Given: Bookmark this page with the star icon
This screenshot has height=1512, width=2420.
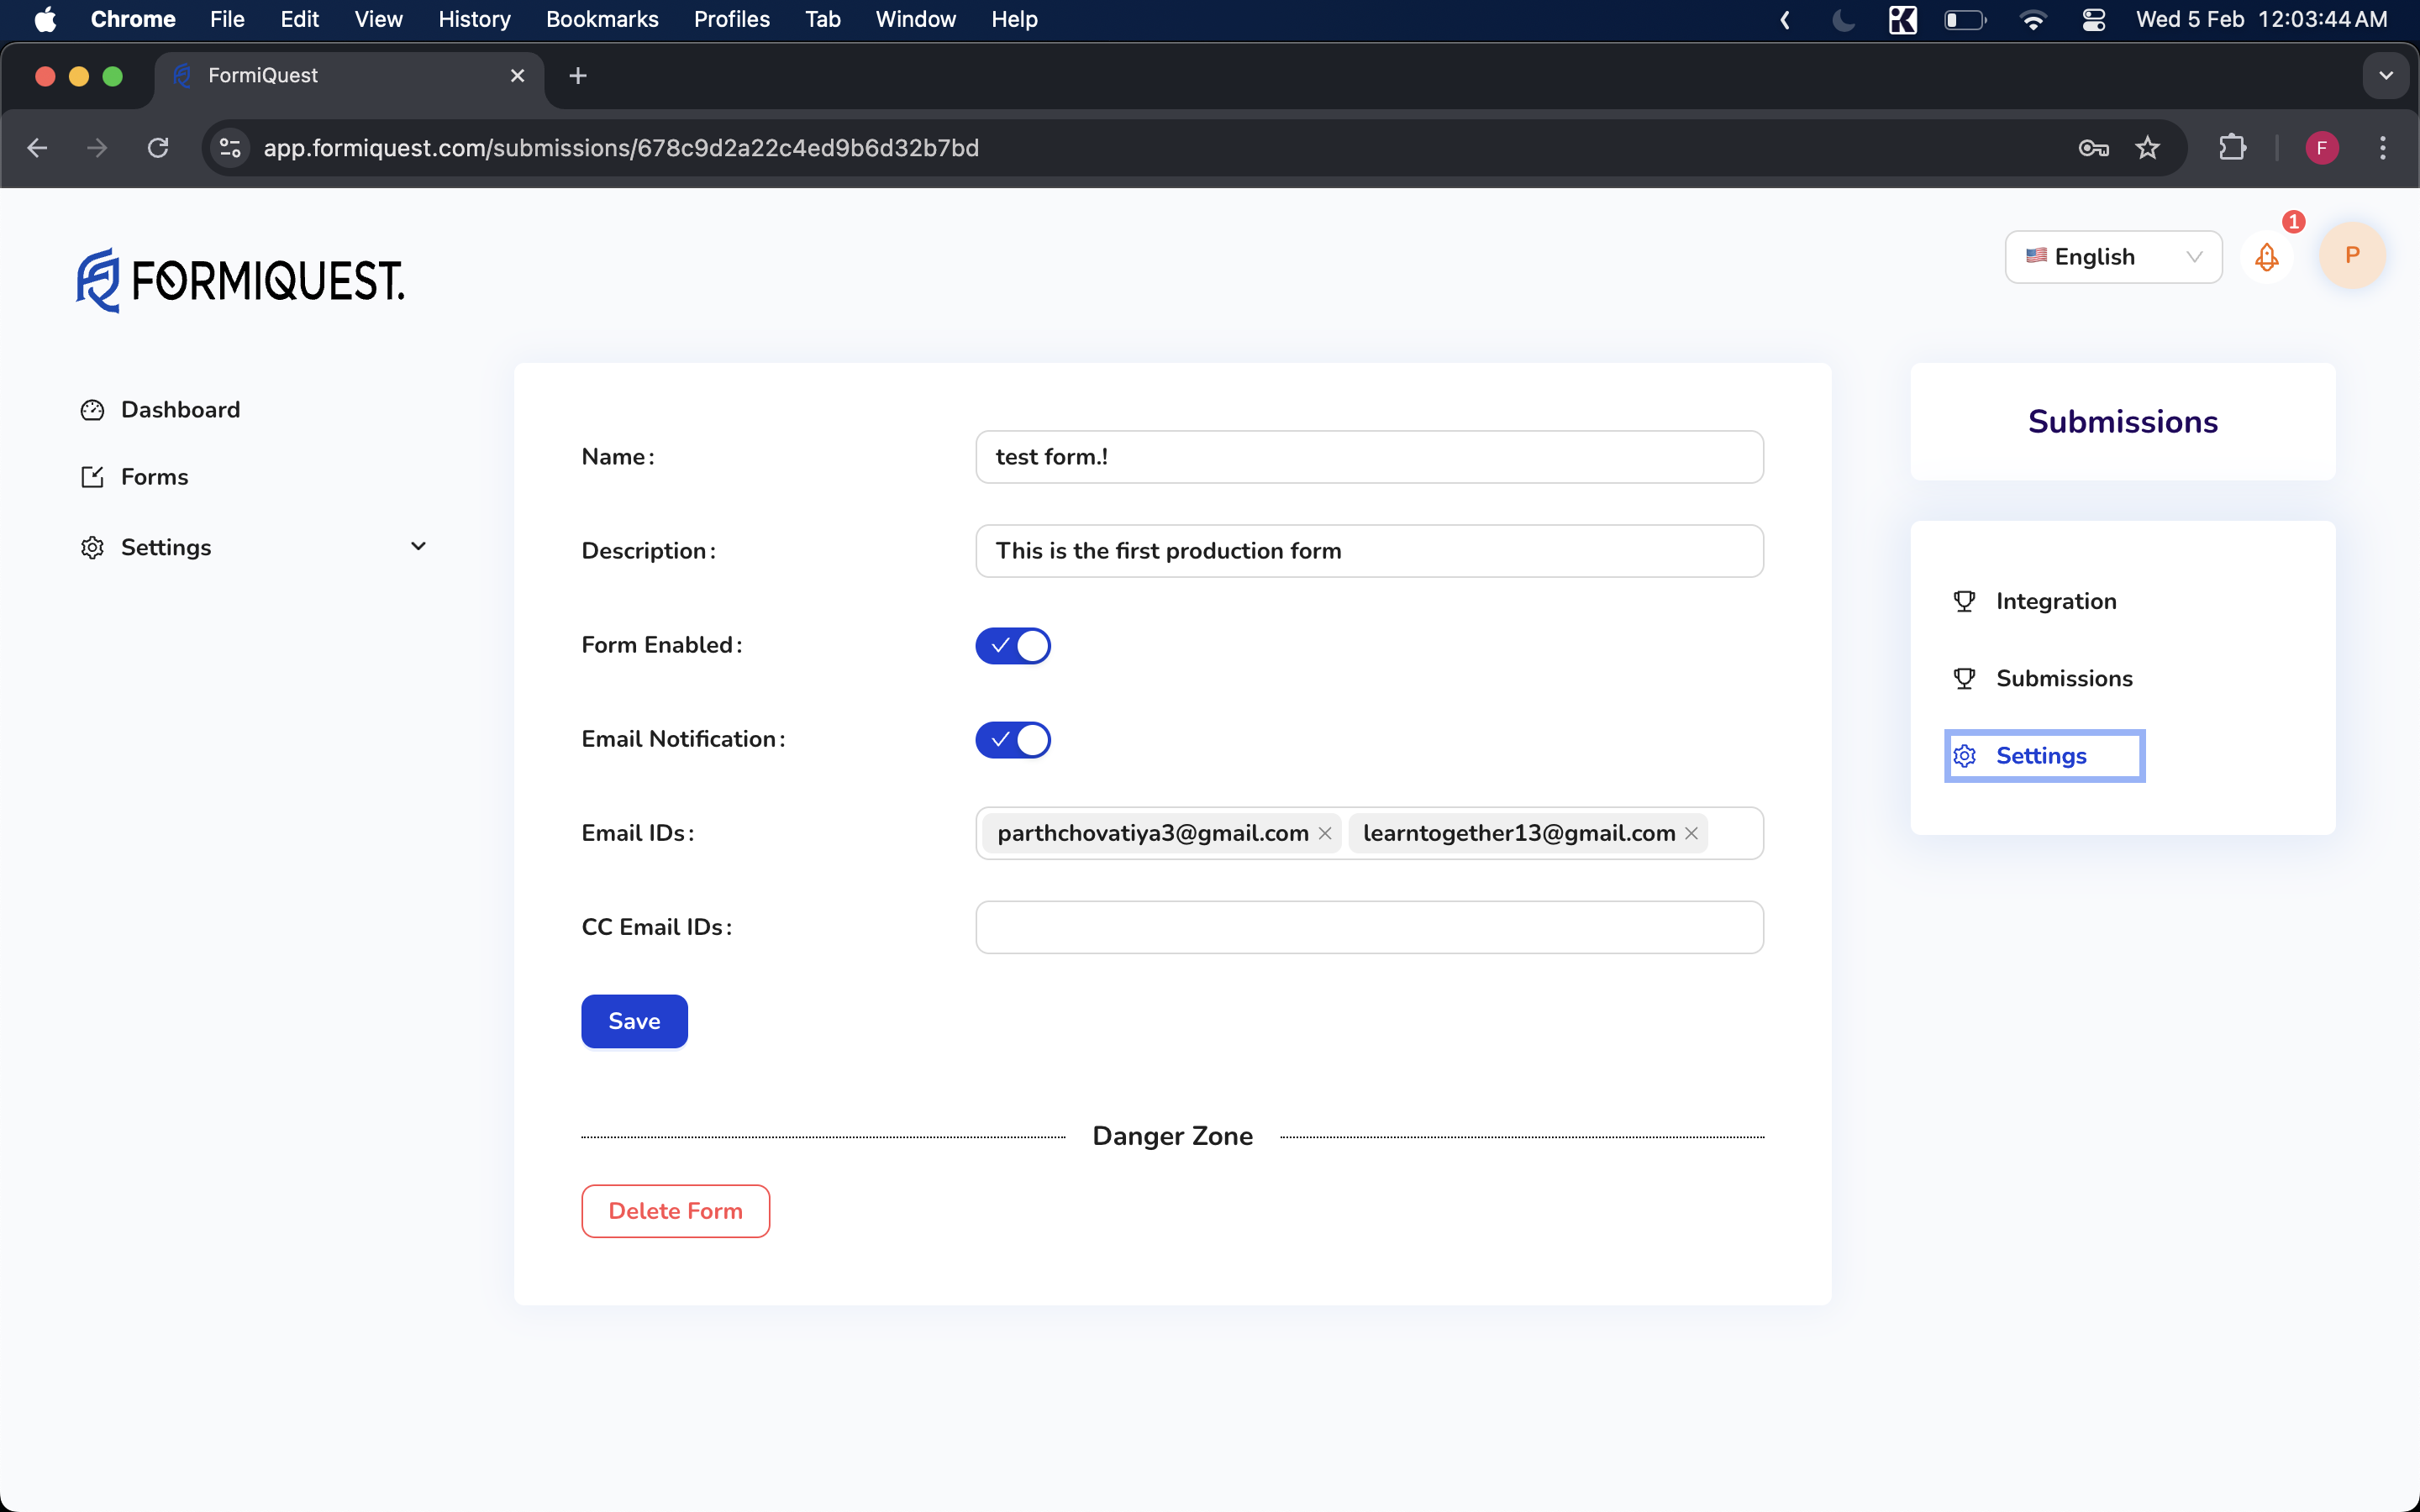Looking at the screenshot, I should point(2147,148).
